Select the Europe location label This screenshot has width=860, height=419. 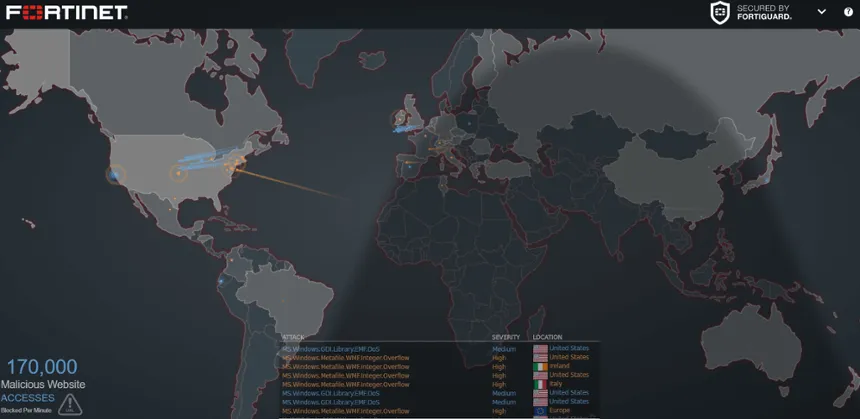[x=559, y=410]
